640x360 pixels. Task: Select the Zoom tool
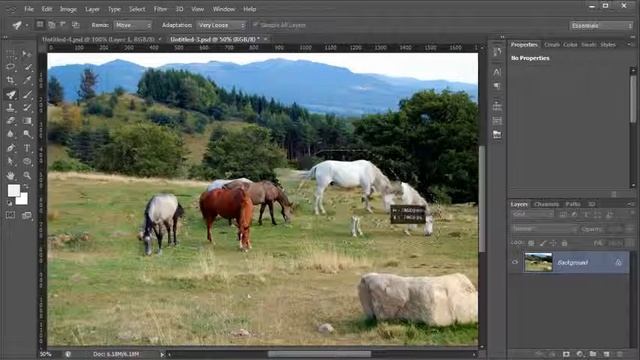point(27,176)
